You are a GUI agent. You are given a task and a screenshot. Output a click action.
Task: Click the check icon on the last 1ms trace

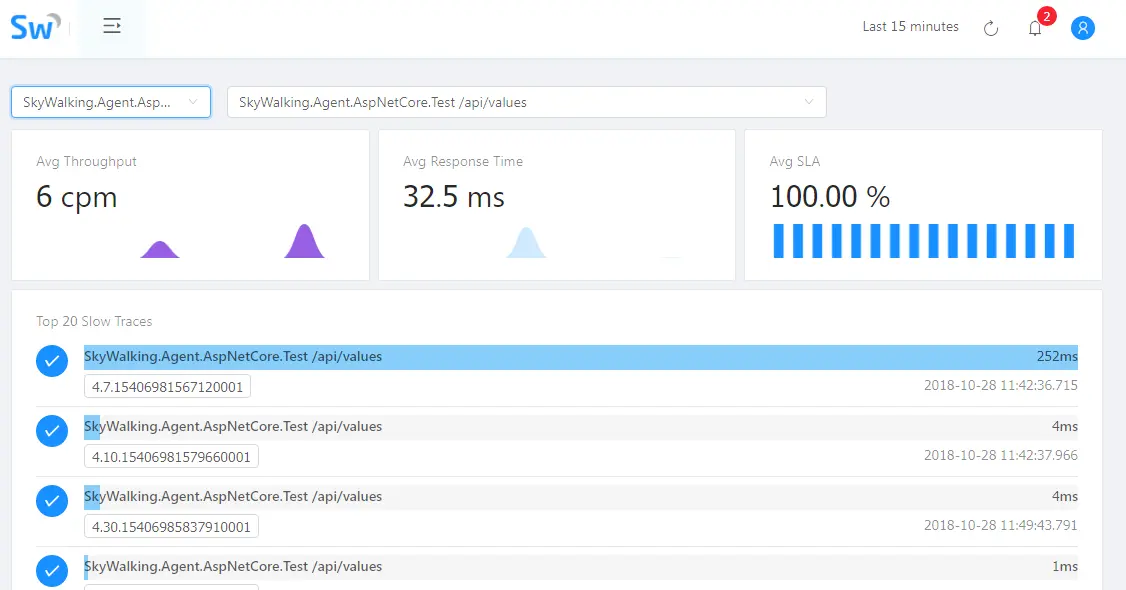51,571
